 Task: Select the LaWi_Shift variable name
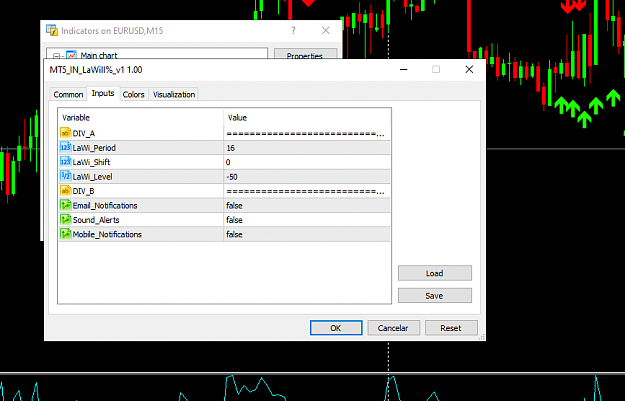point(91,162)
